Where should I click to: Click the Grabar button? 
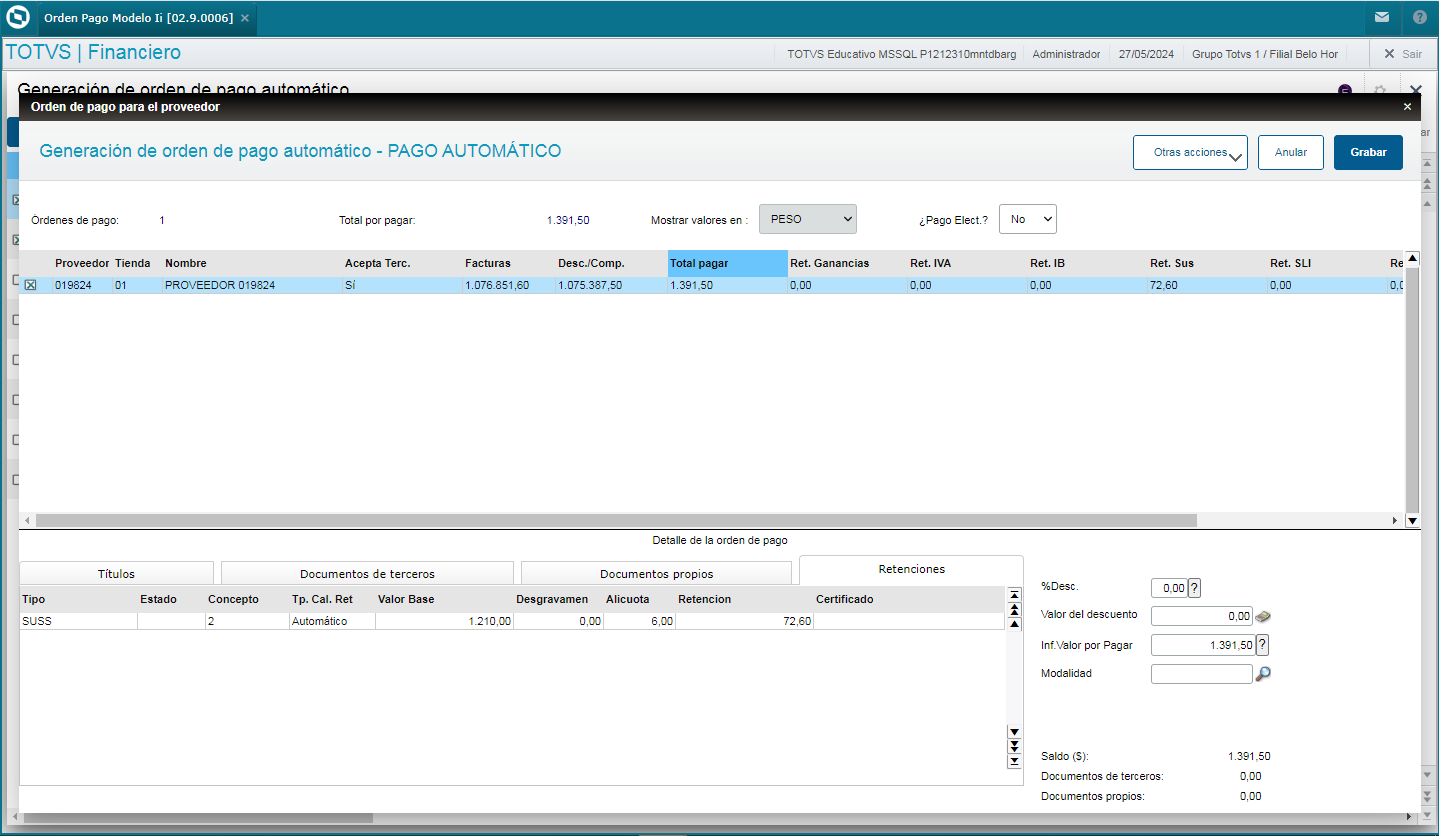click(1368, 153)
